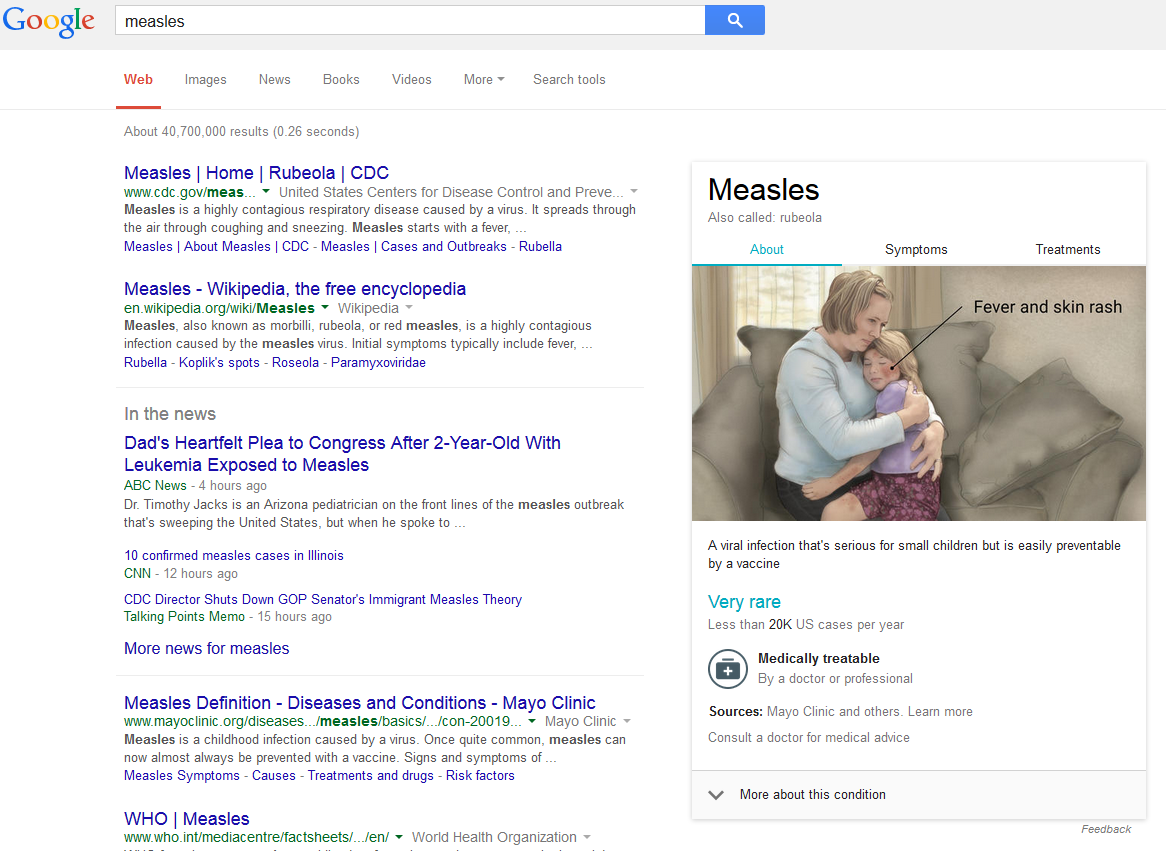Open the Symptoms tab in measles panel

point(916,250)
